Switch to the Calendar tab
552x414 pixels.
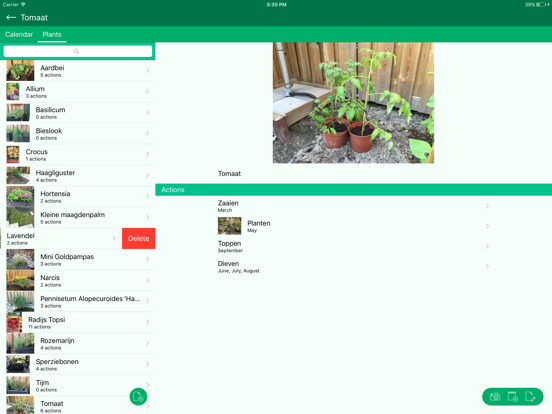coord(19,34)
